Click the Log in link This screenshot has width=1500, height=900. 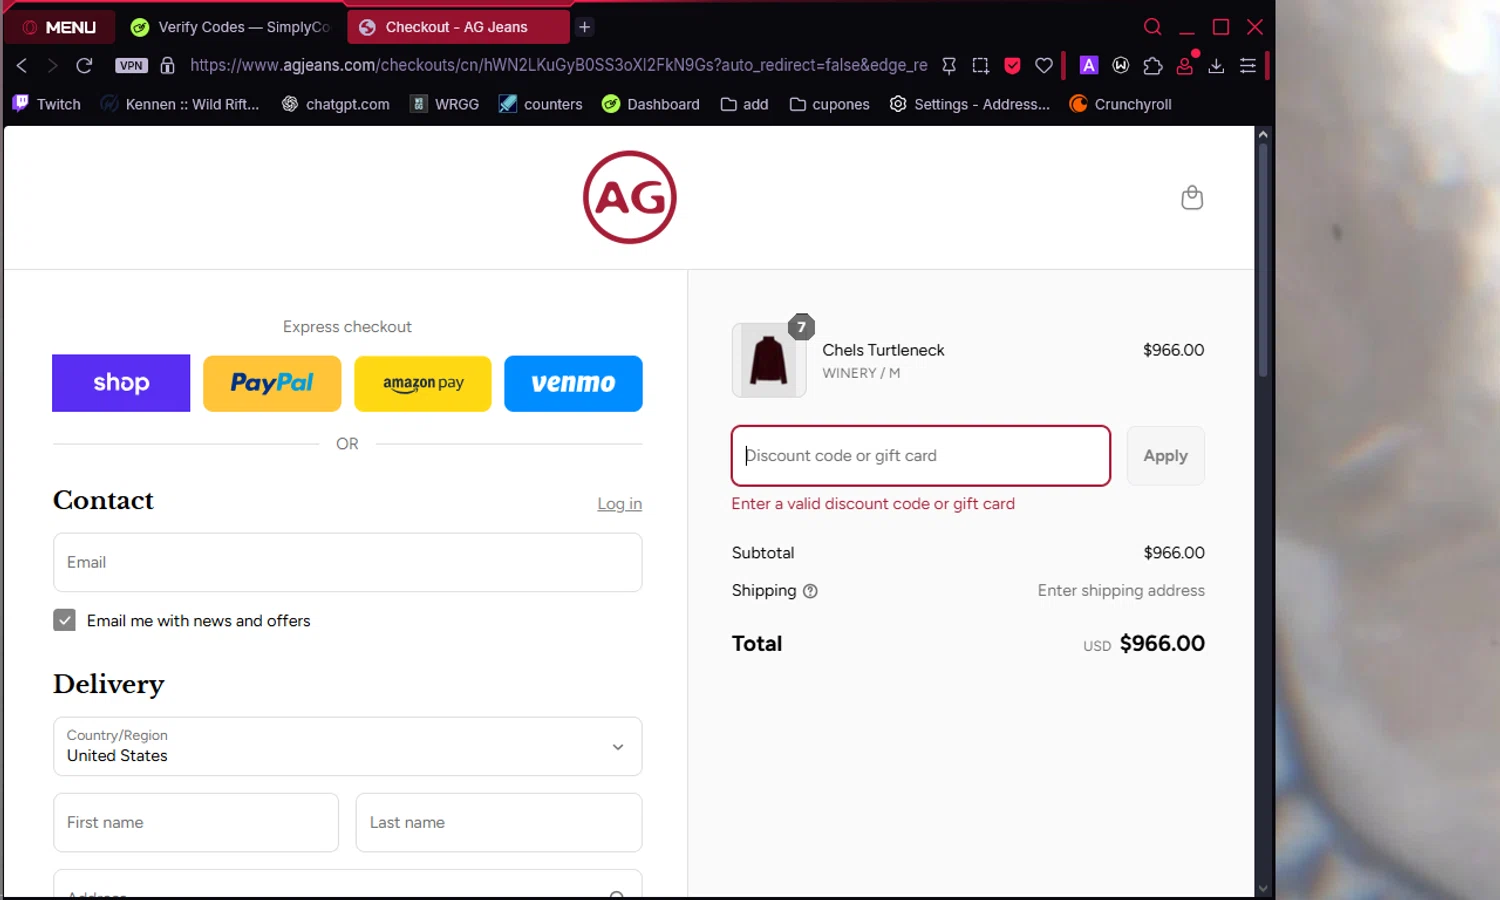(620, 504)
